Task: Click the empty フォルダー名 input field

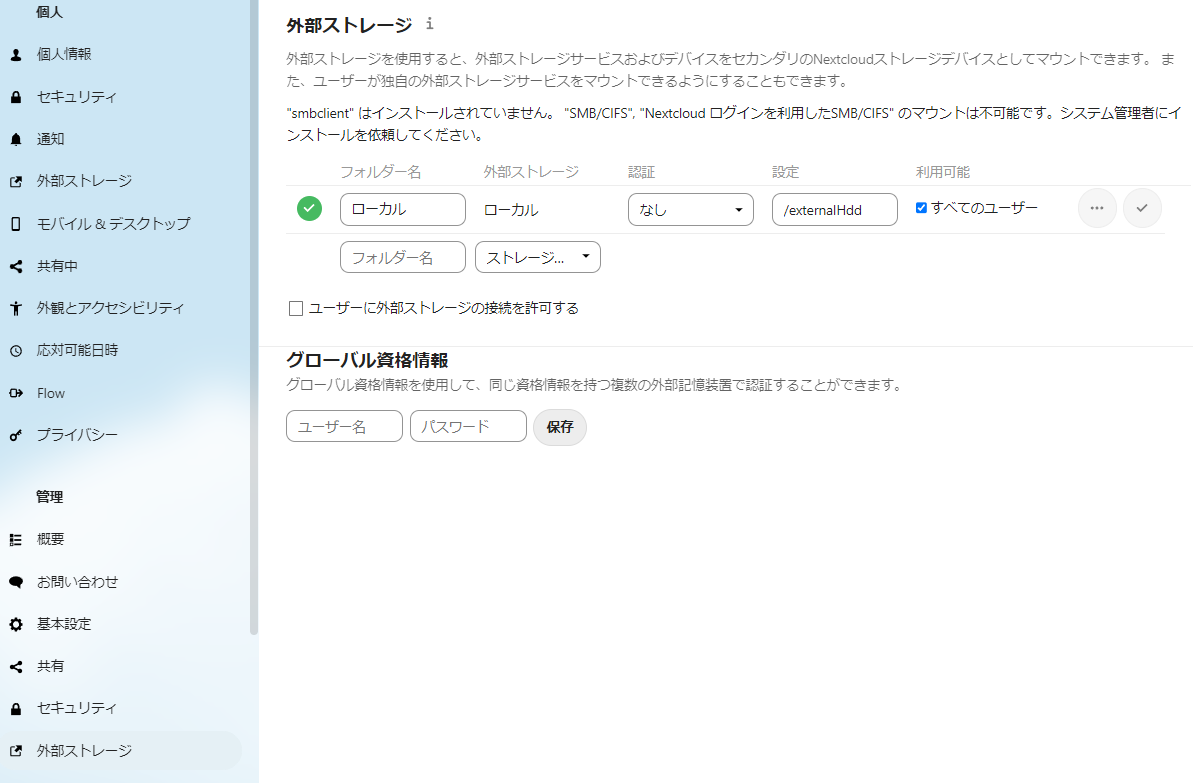Action: (x=402, y=257)
